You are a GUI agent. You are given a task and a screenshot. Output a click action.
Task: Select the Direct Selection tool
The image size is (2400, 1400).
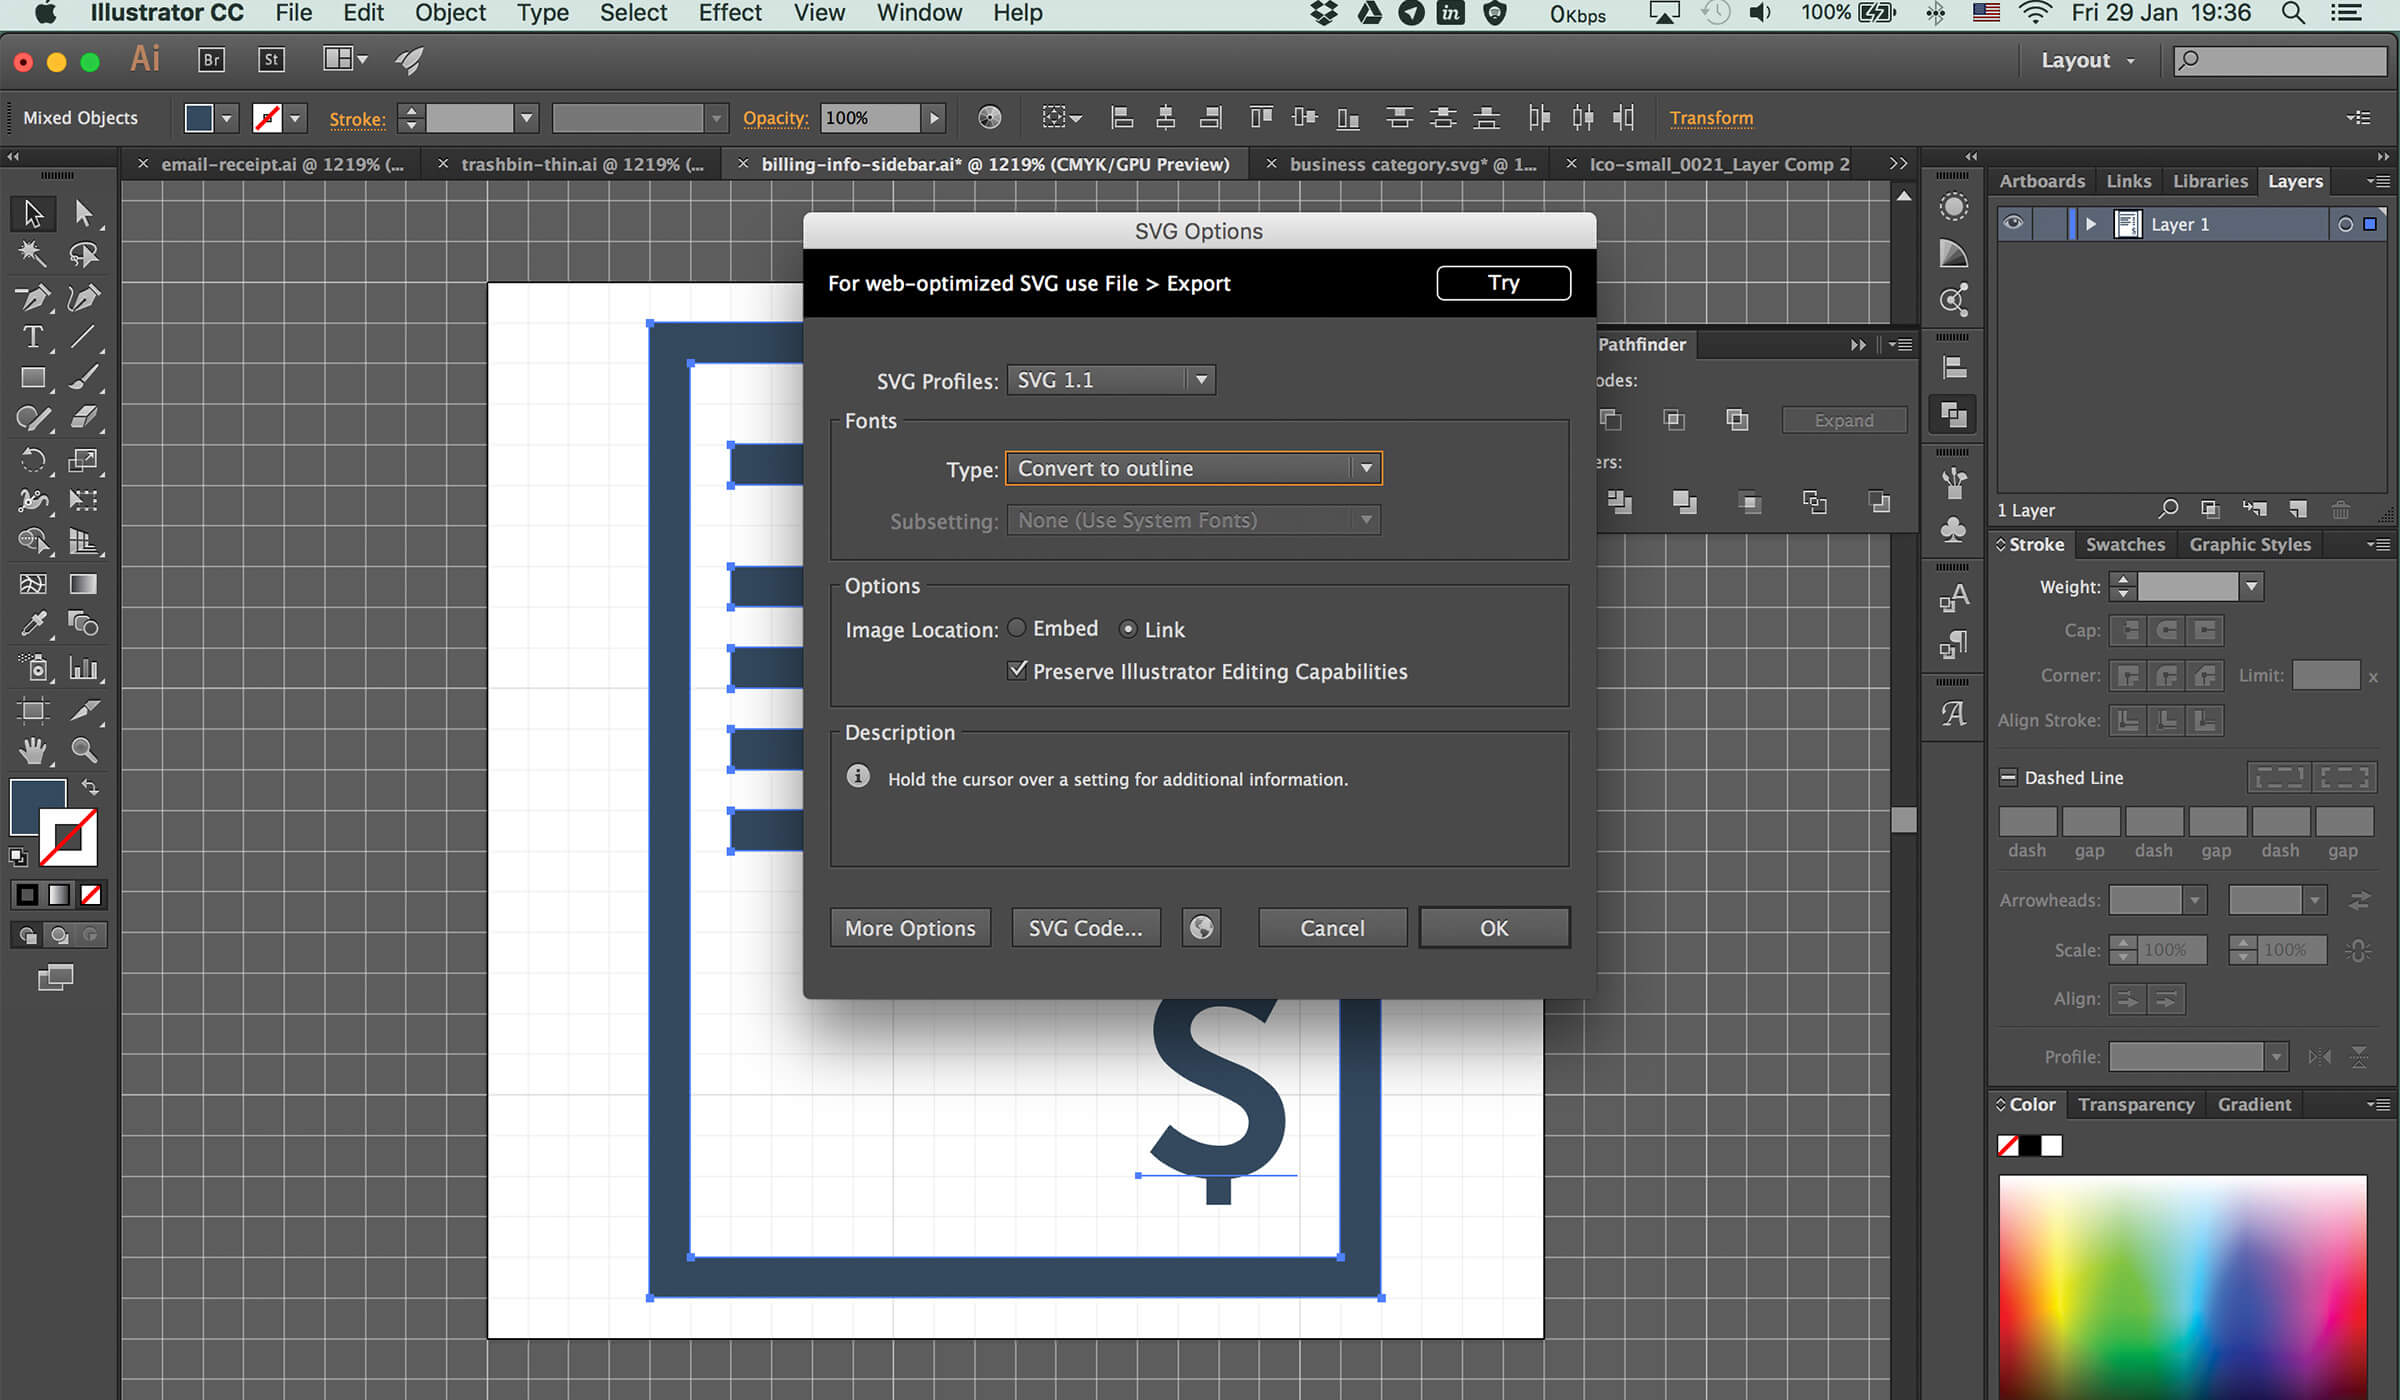pos(83,213)
